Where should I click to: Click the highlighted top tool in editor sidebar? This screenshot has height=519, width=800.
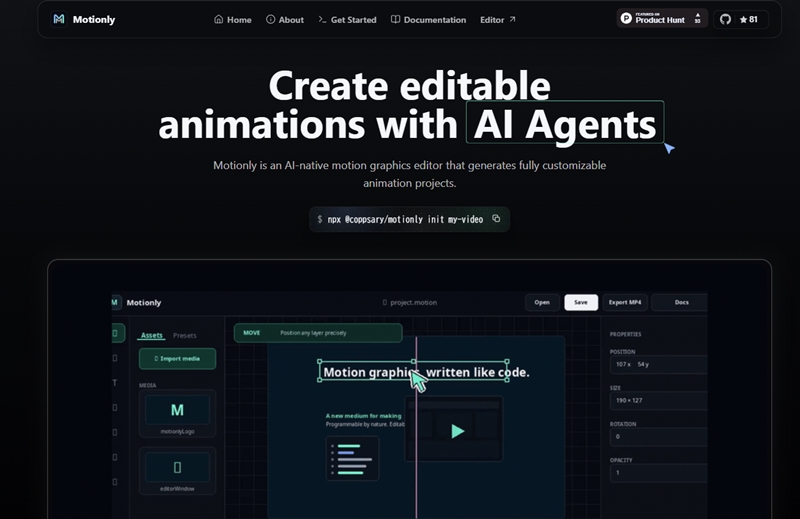pyautogui.click(x=117, y=333)
